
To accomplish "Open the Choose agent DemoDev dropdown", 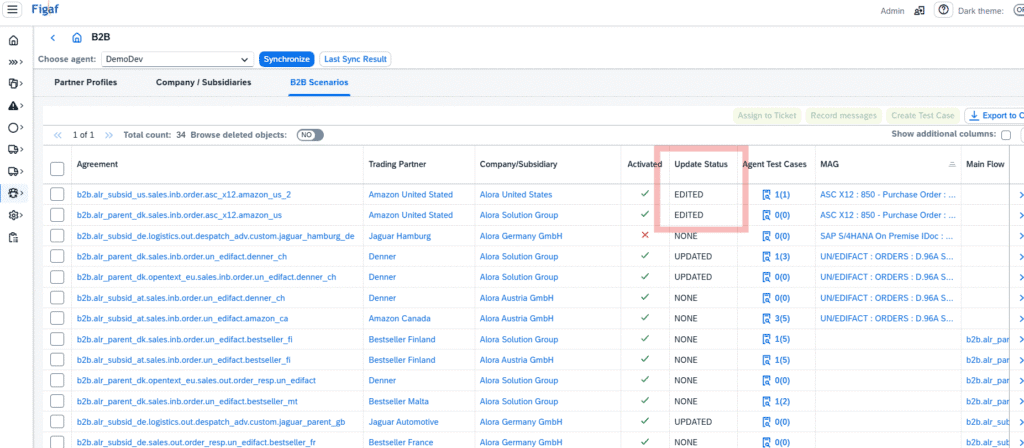I will tap(178, 59).
